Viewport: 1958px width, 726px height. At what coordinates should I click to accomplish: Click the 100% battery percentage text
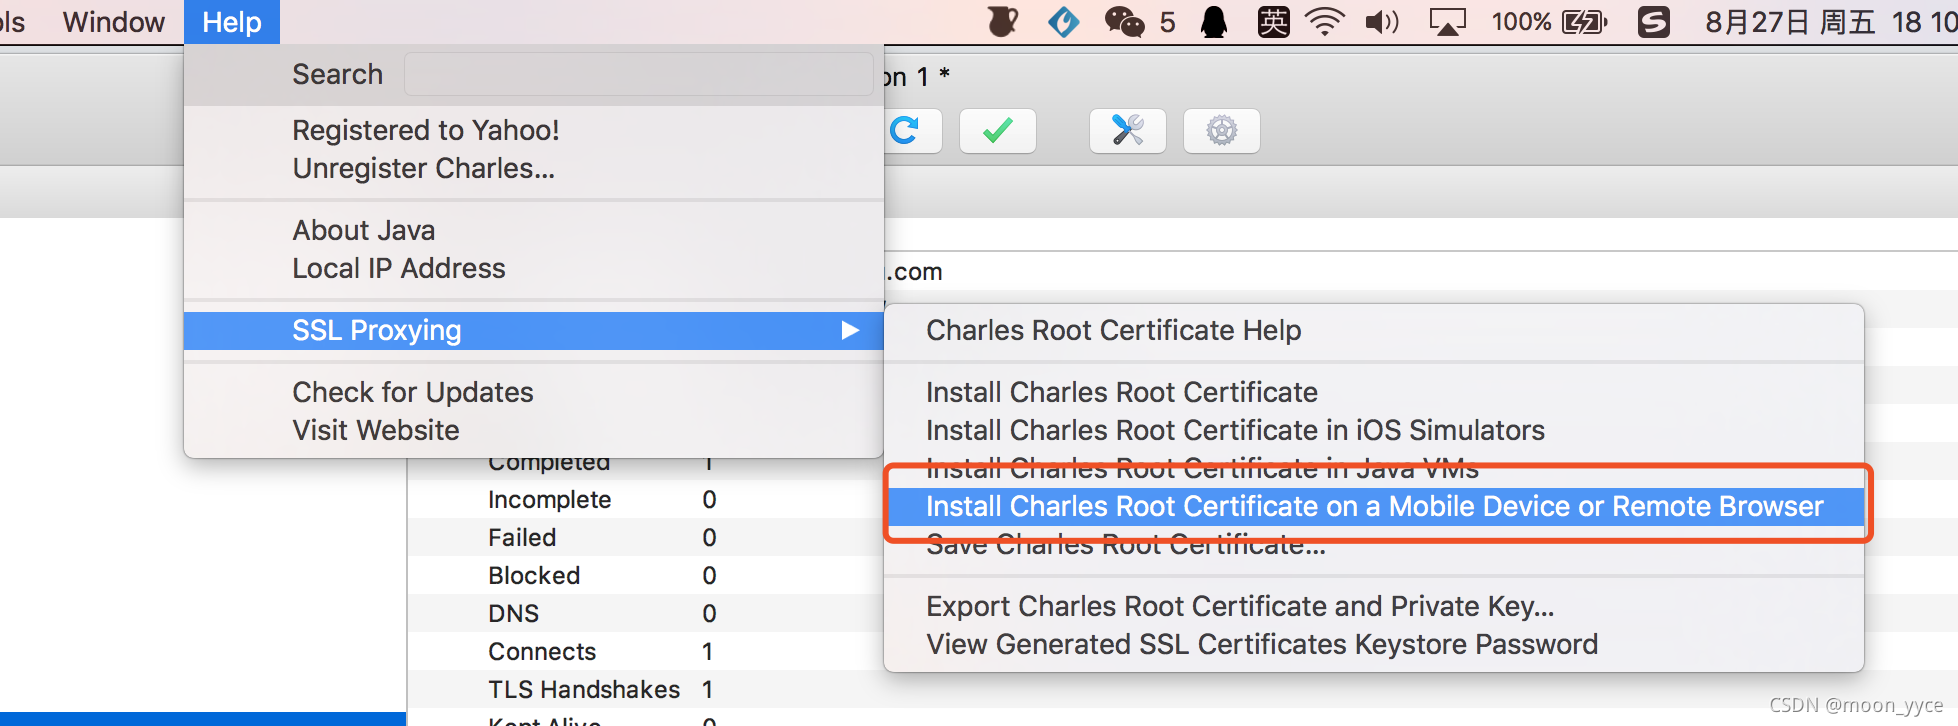click(x=1521, y=22)
